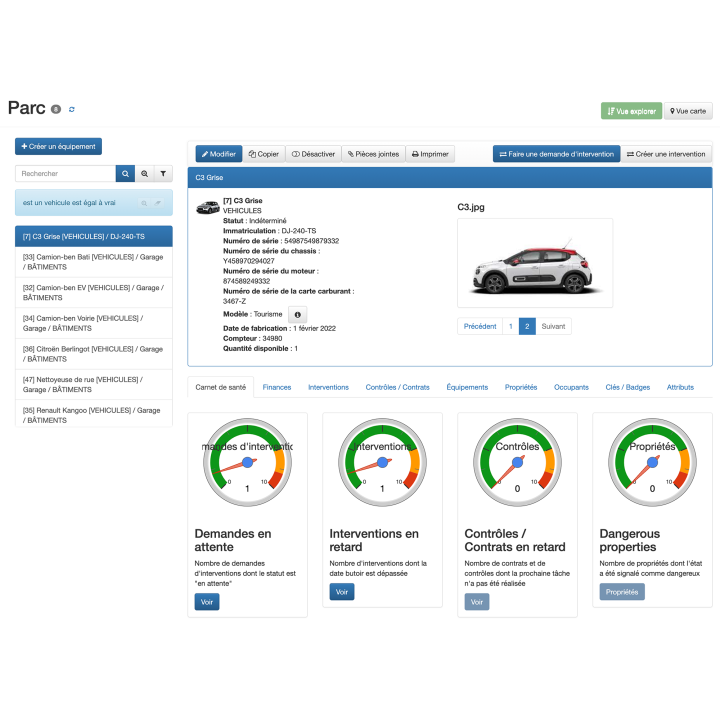Click the Copier button

264,154
